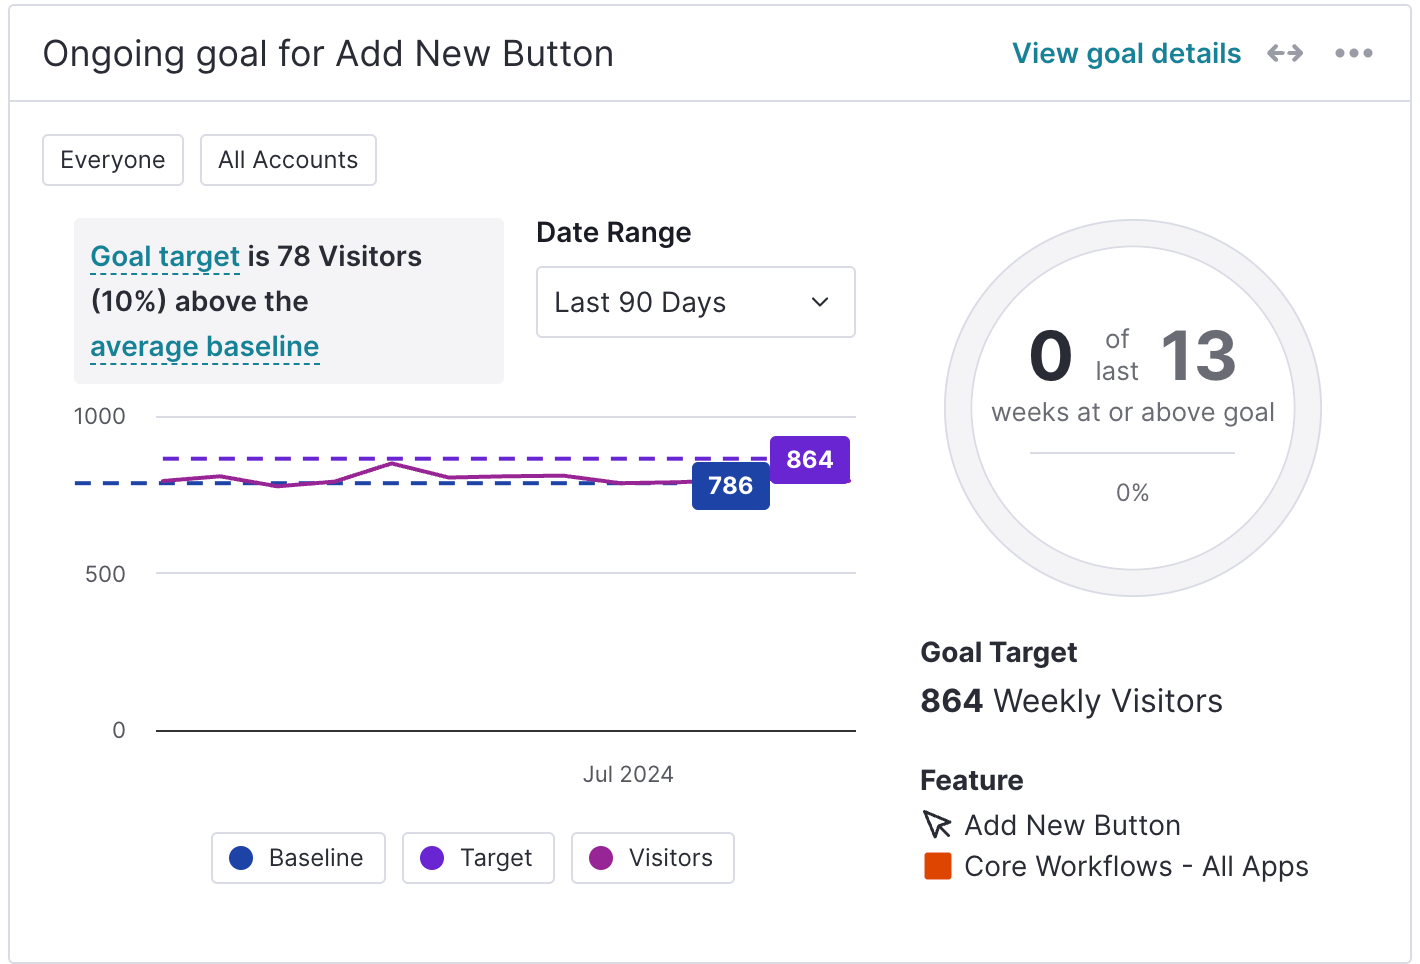The image size is (1420, 964).
Task: Toggle the Baseline series legend button
Action: pyautogui.click(x=298, y=858)
